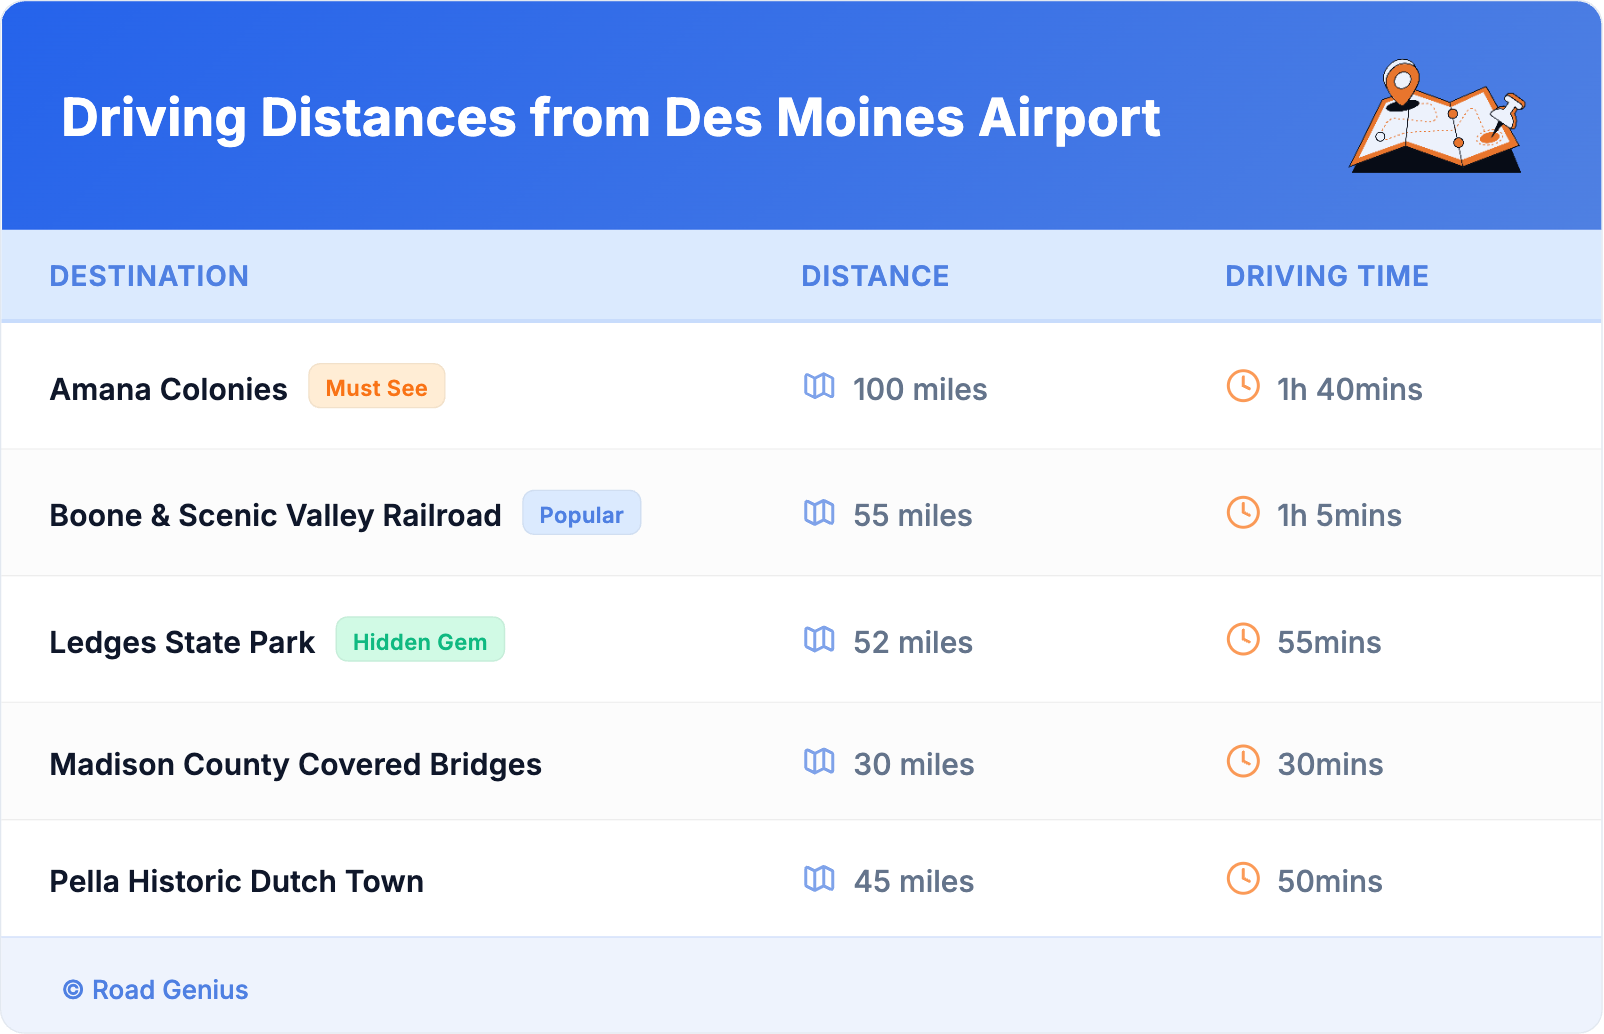Open the Road Genius copyright link
The width and height of the screenshot is (1604, 1034).
coord(157,990)
